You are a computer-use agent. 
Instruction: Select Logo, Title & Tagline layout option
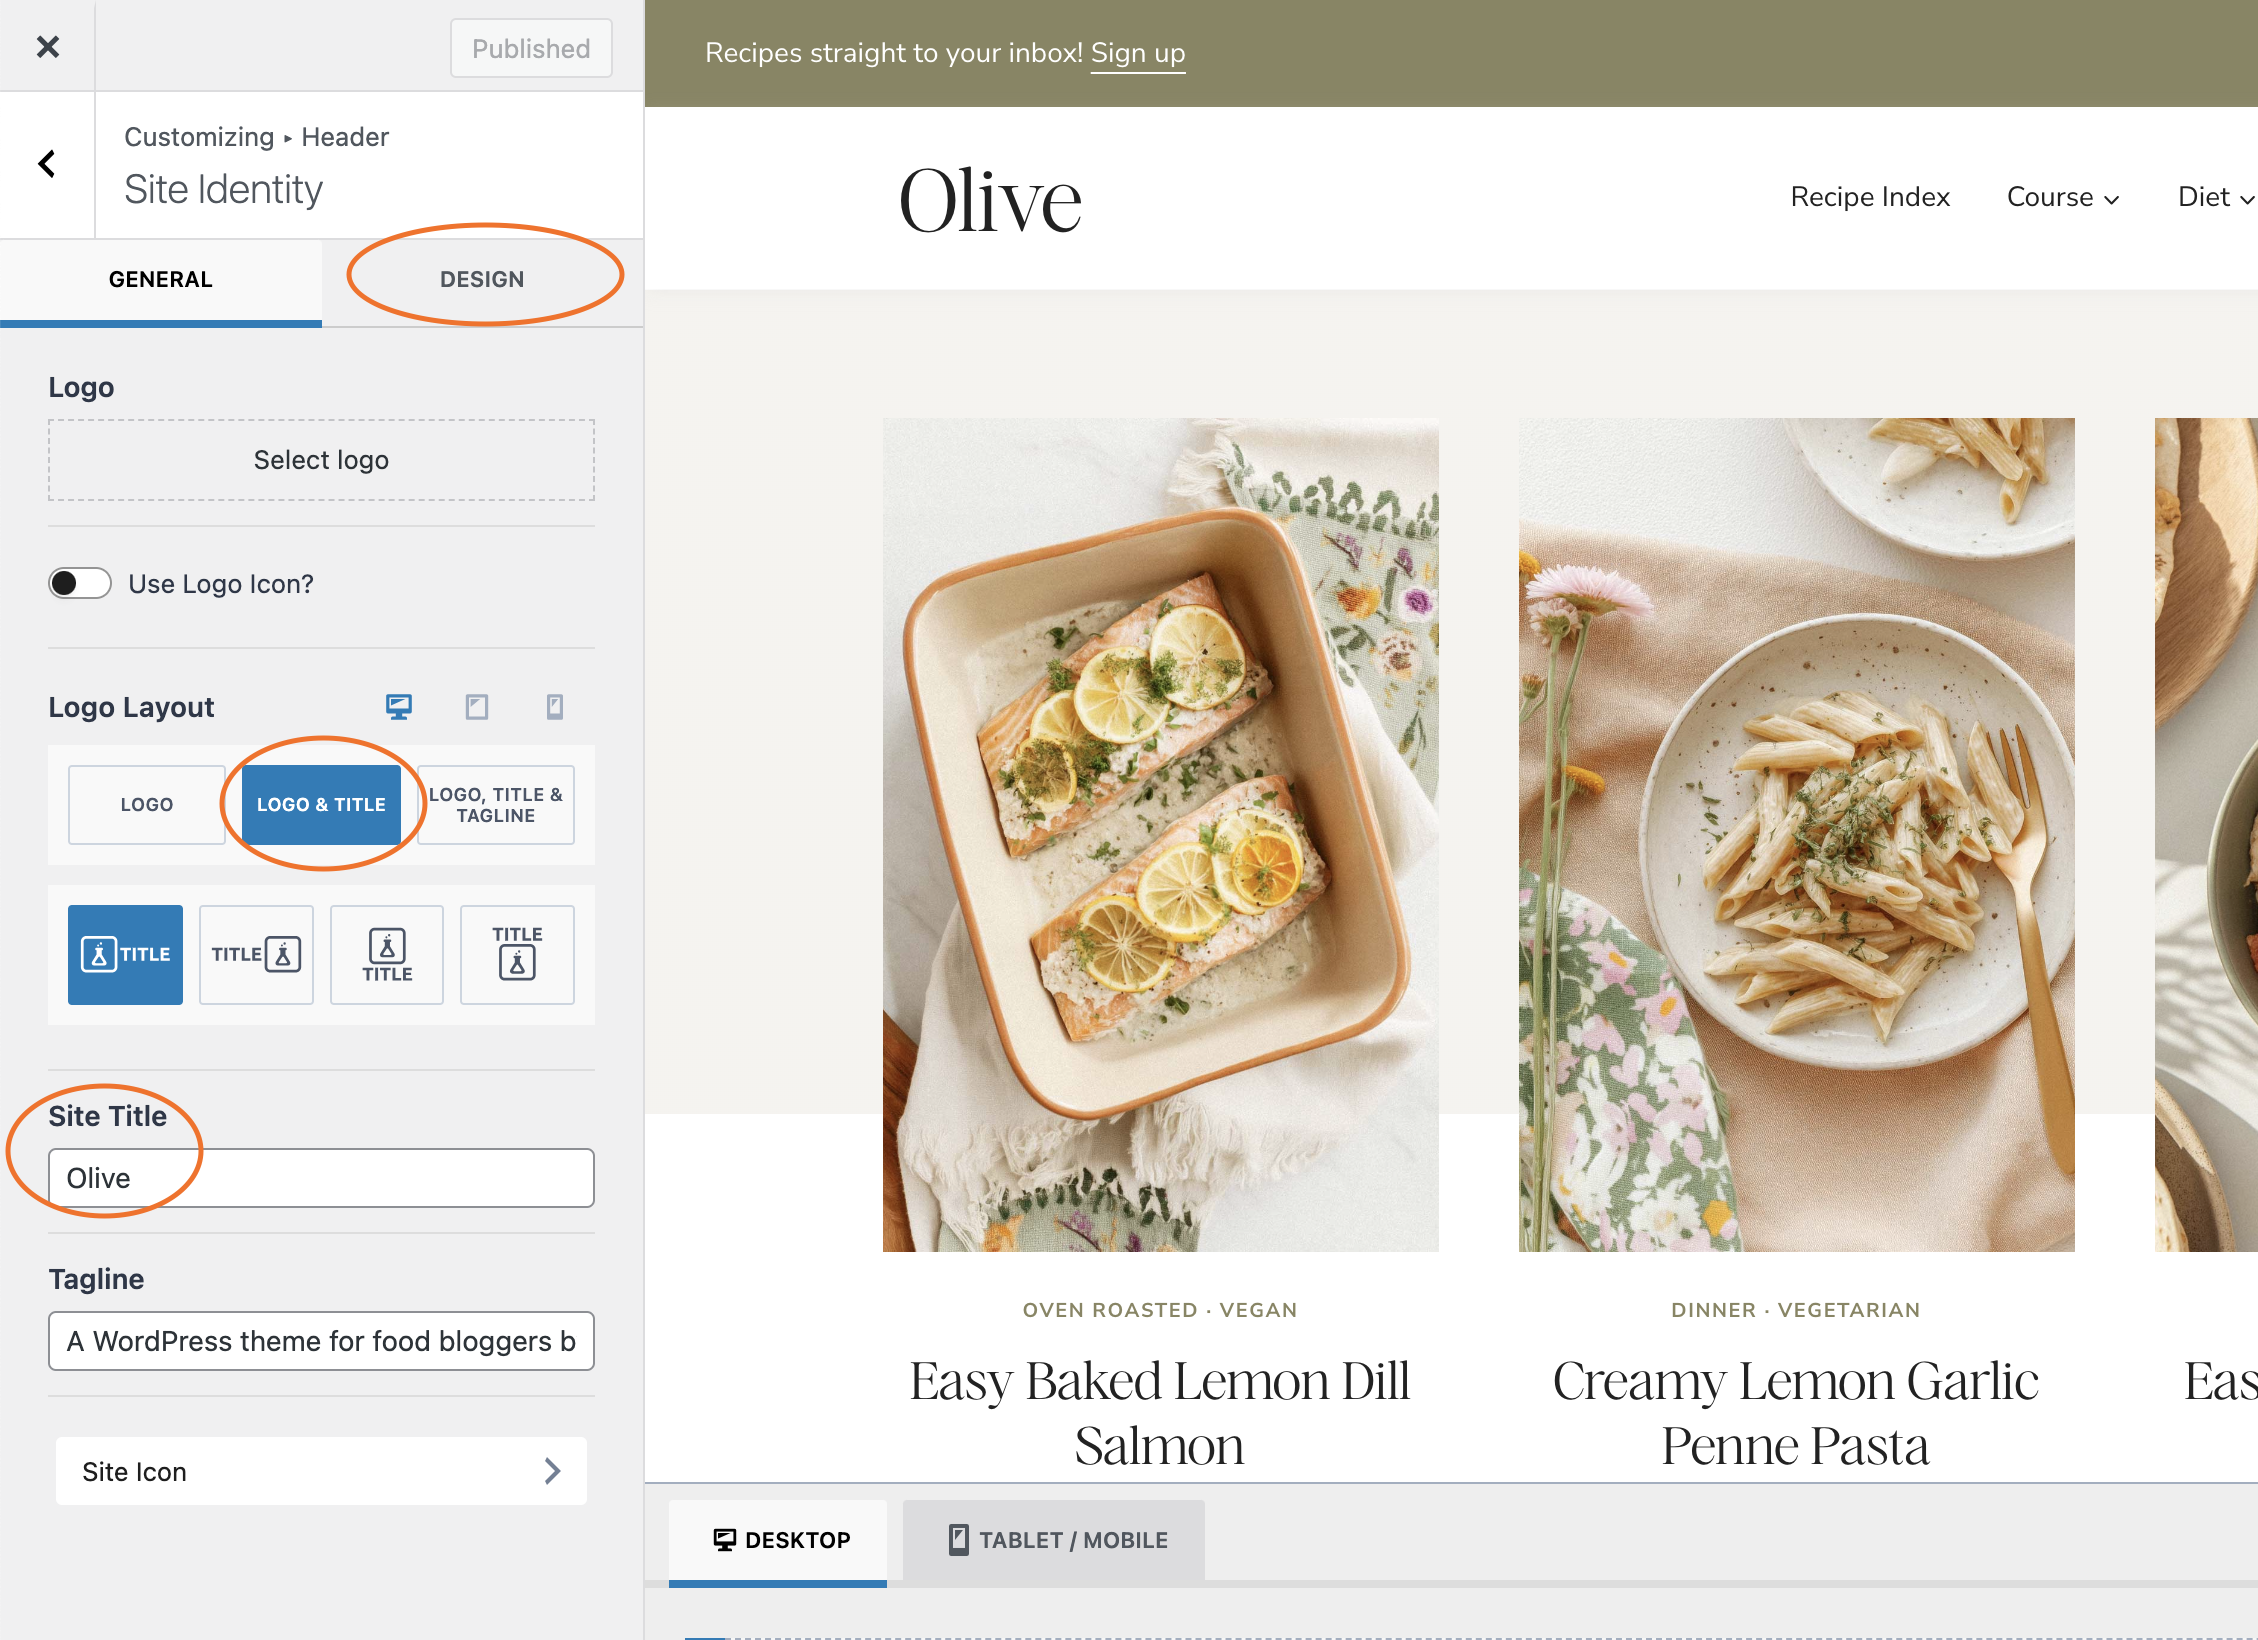coord(496,804)
